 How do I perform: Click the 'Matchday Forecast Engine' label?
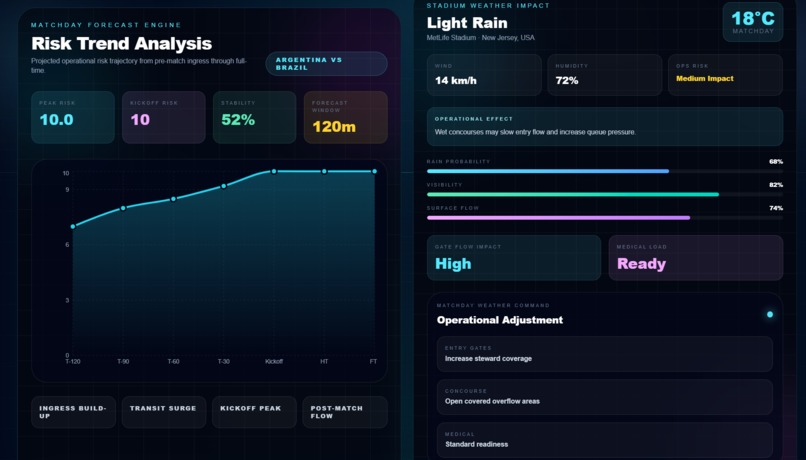[106, 25]
